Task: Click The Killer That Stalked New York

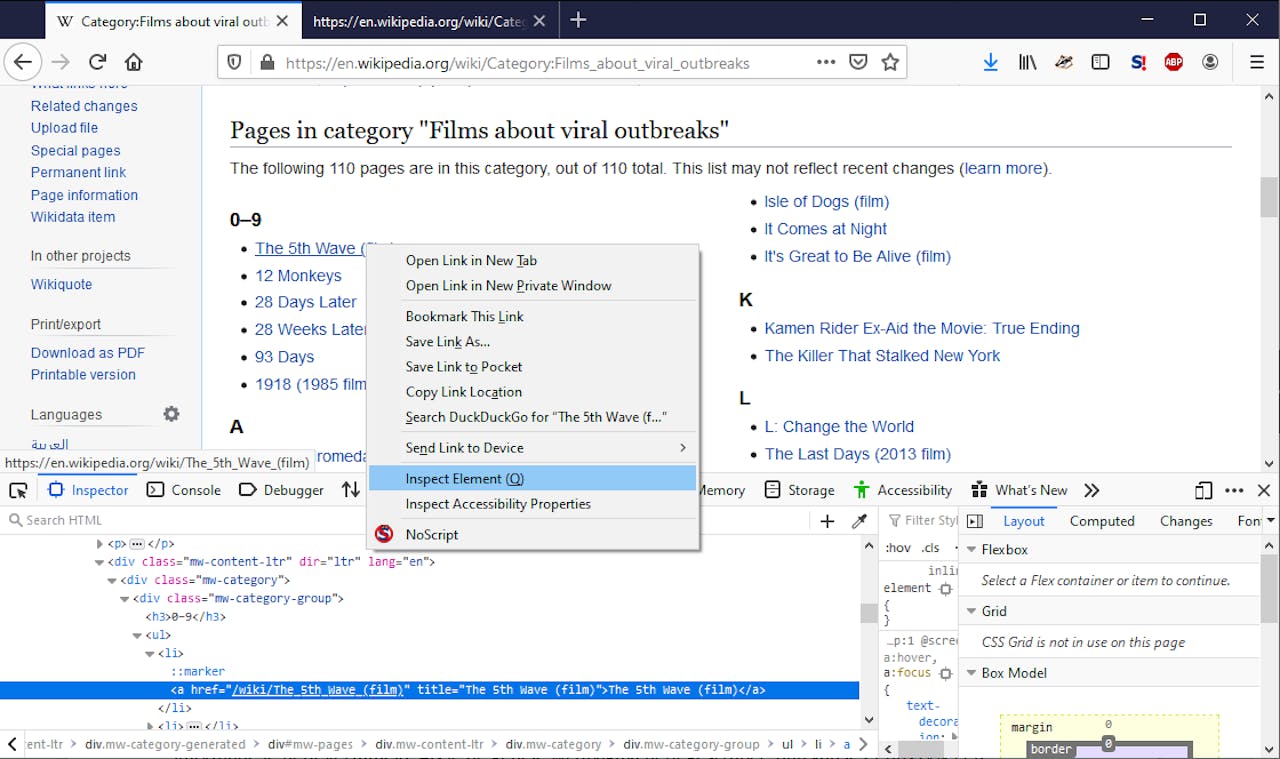Action: pos(882,355)
